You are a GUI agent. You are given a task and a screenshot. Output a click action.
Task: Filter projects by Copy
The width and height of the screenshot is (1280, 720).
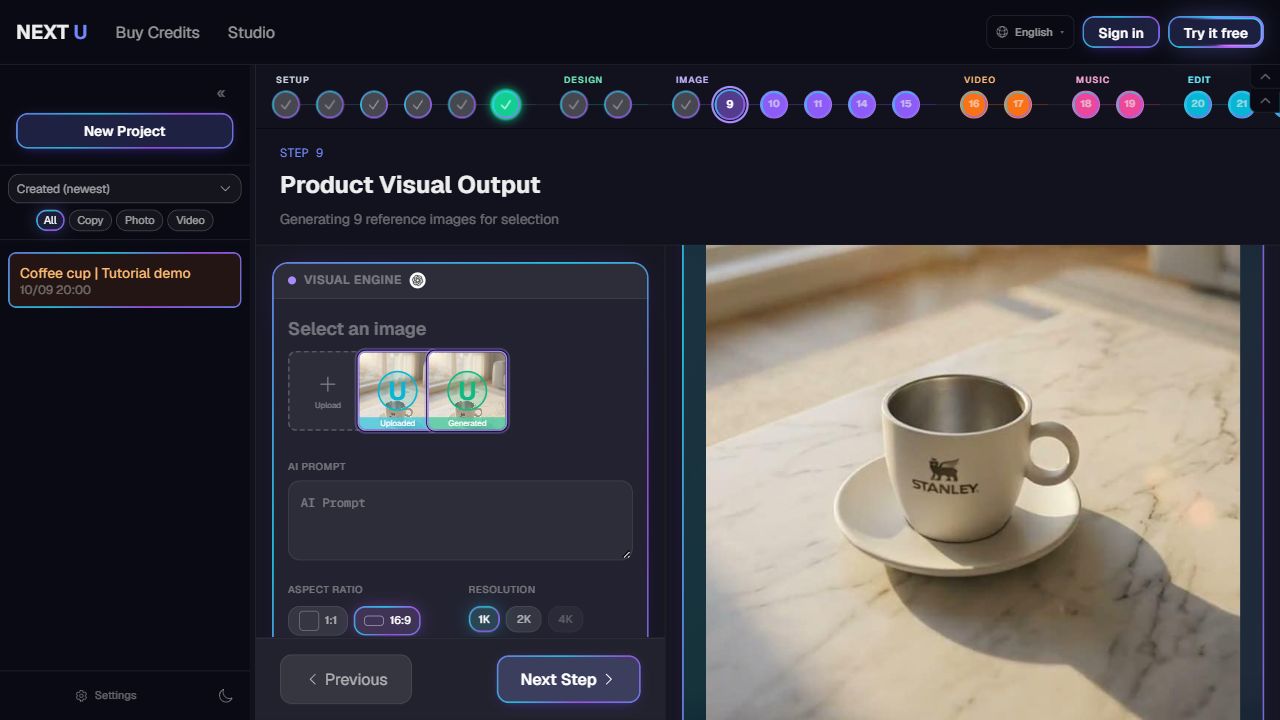point(90,220)
